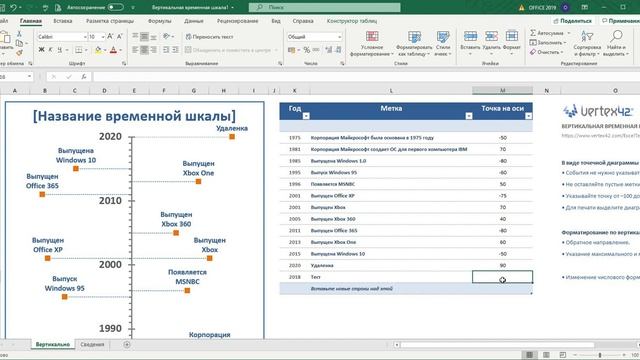Click the horizontal scrollbar at bottom
This screenshot has width=640, height=360.
[x=497, y=345]
